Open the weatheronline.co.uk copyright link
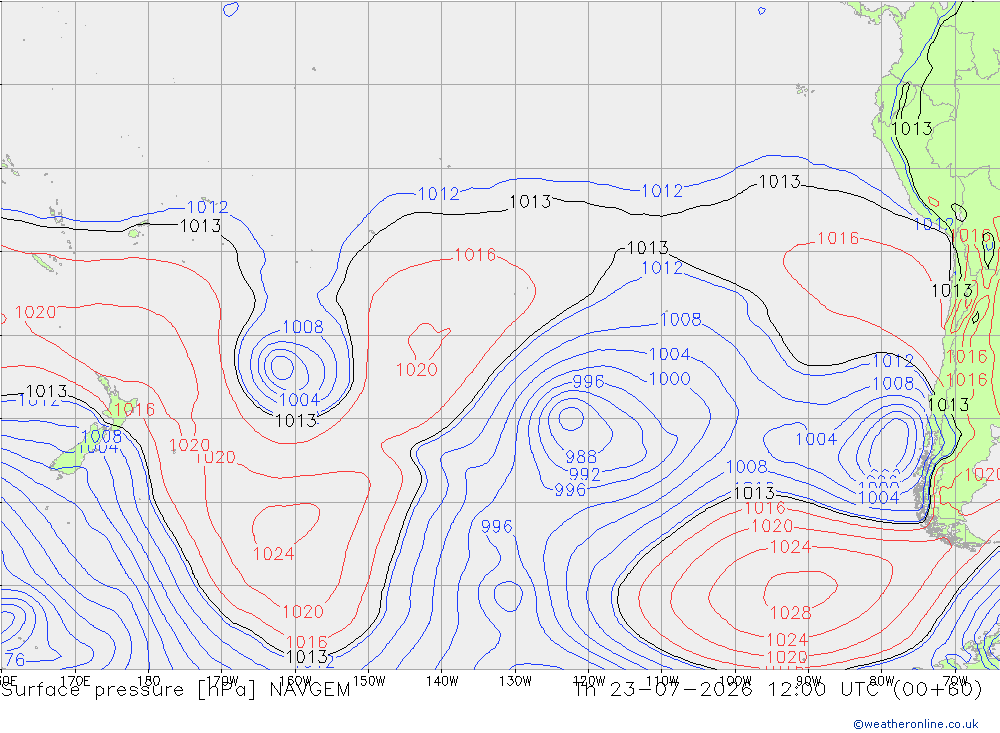 pos(915,723)
